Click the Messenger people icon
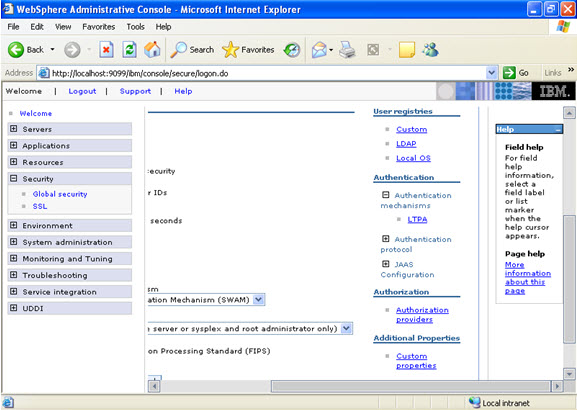577x410 pixels. (430, 50)
